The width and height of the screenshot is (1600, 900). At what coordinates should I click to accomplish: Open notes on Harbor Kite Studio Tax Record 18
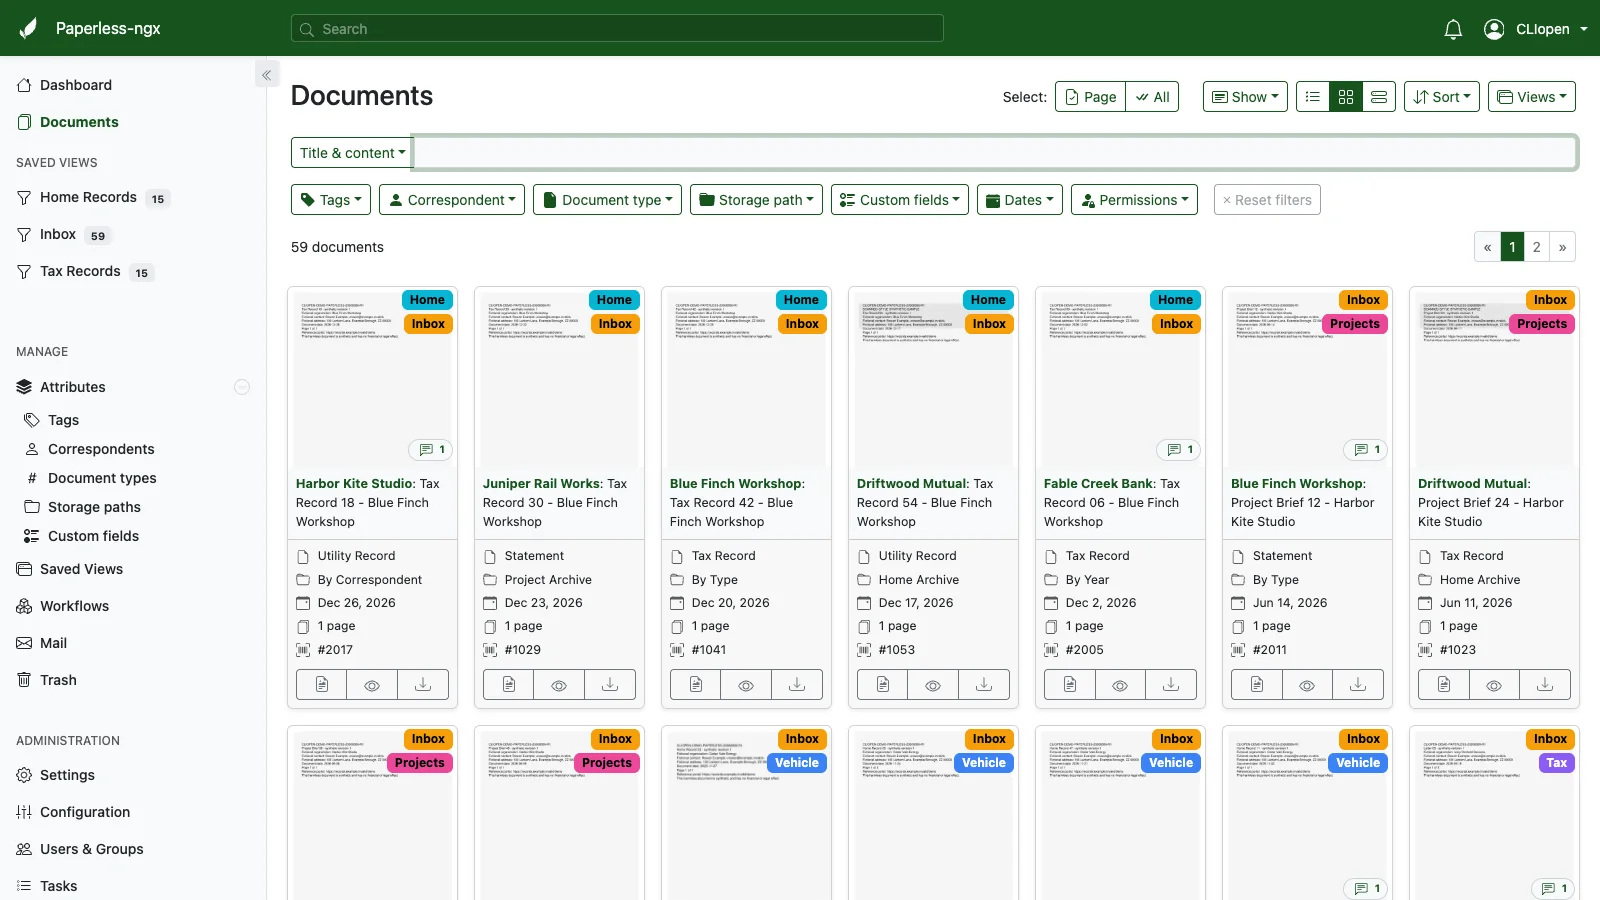[x=431, y=450]
